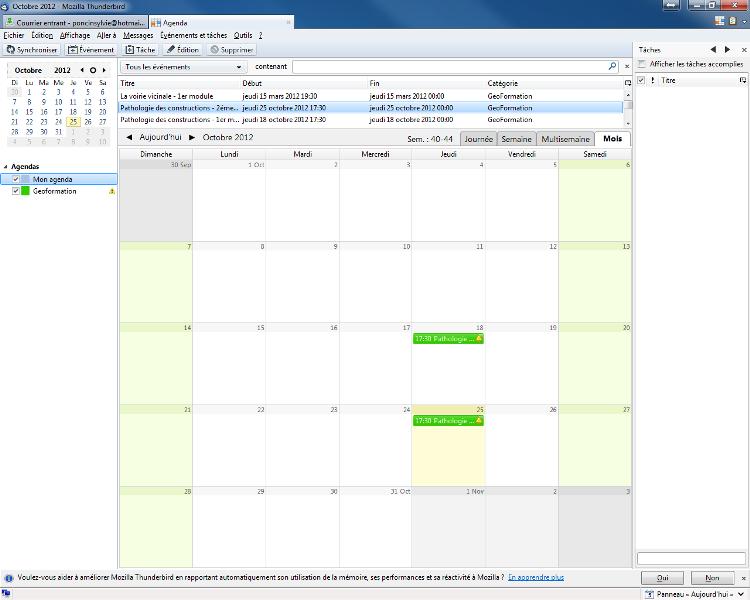Open the event list column picker icon
The width and height of the screenshot is (750, 600).
(x=628, y=83)
